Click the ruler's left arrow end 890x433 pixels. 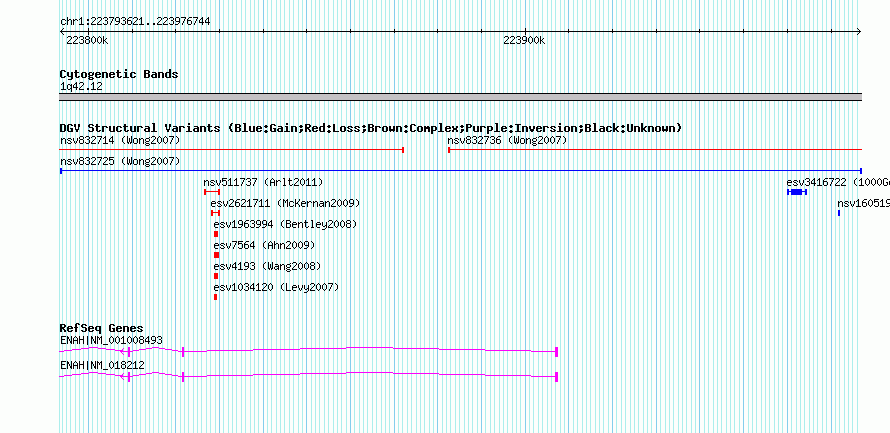(62, 31)
